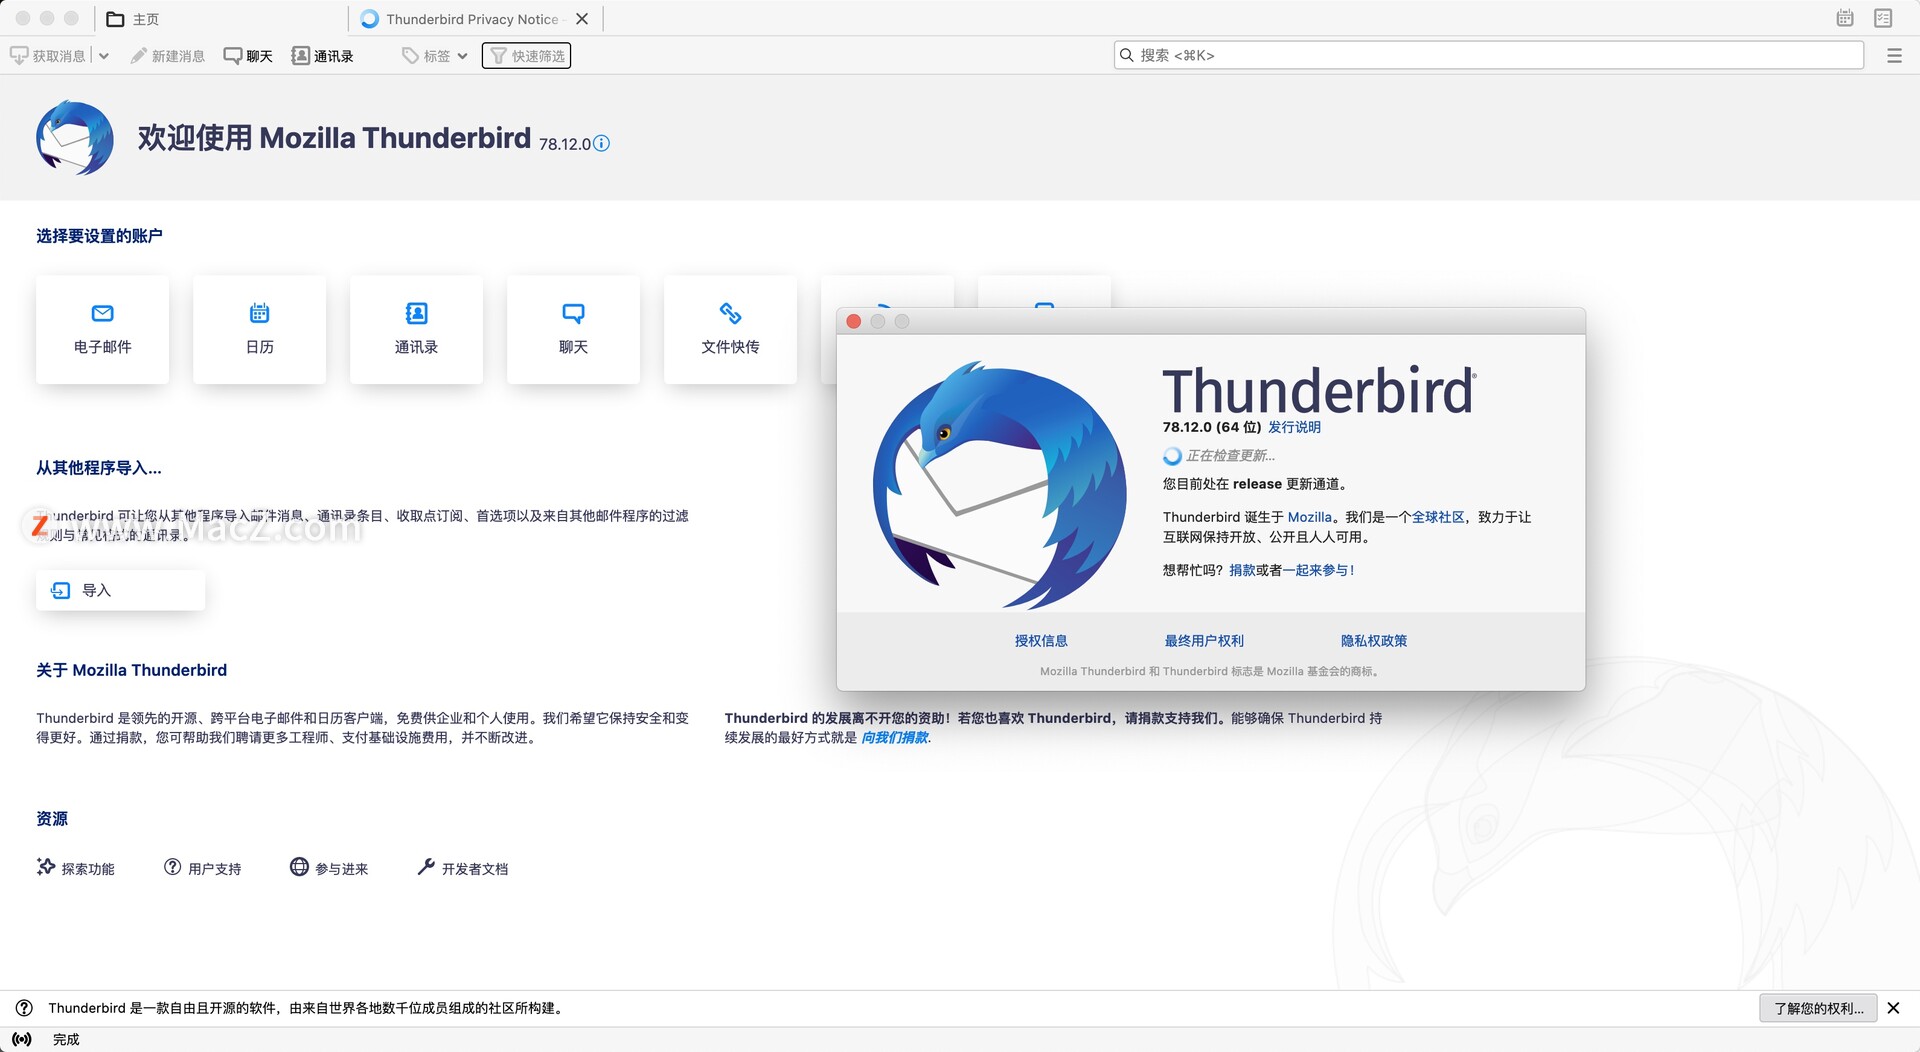1920x1052 pixels.
Task: Open Privacy Policy (隐私权政策) link
Action: [x=1374, y=641]
